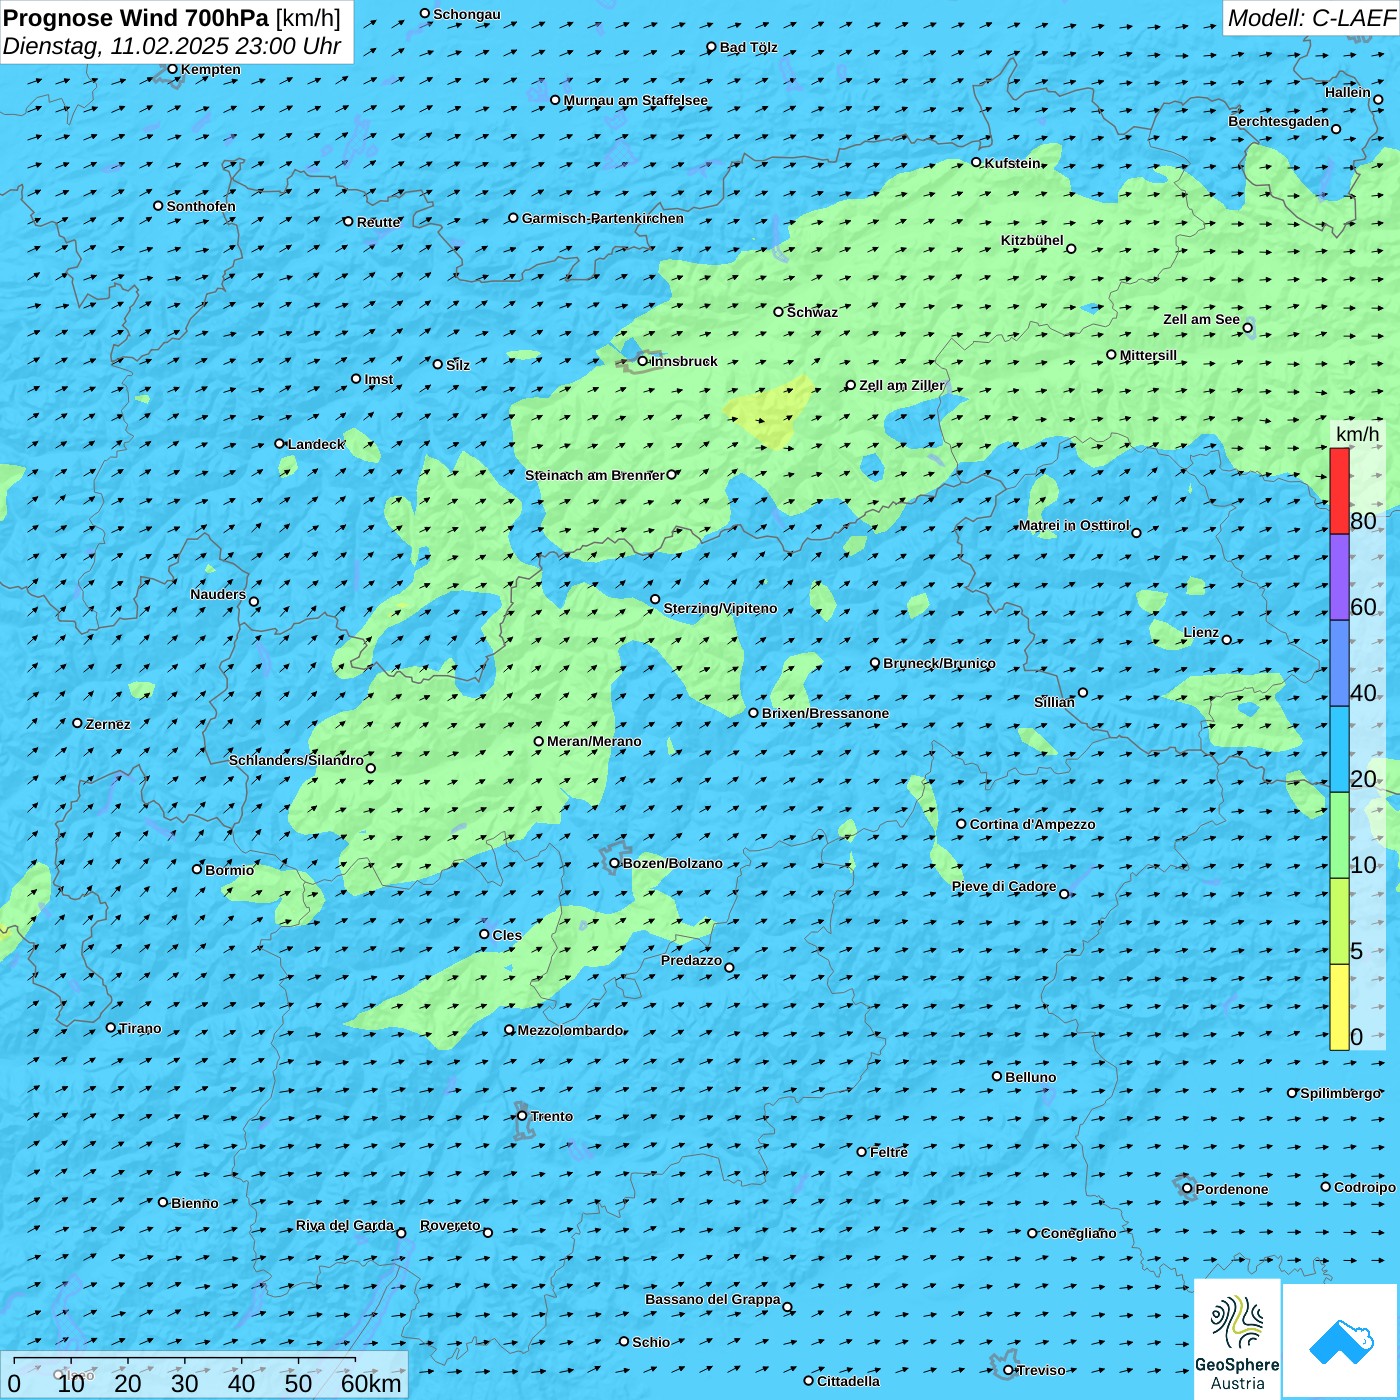Click the 'Codroipo' label
The height and width of the screenshot is (1400, 1400).
coord(1365,1187)
